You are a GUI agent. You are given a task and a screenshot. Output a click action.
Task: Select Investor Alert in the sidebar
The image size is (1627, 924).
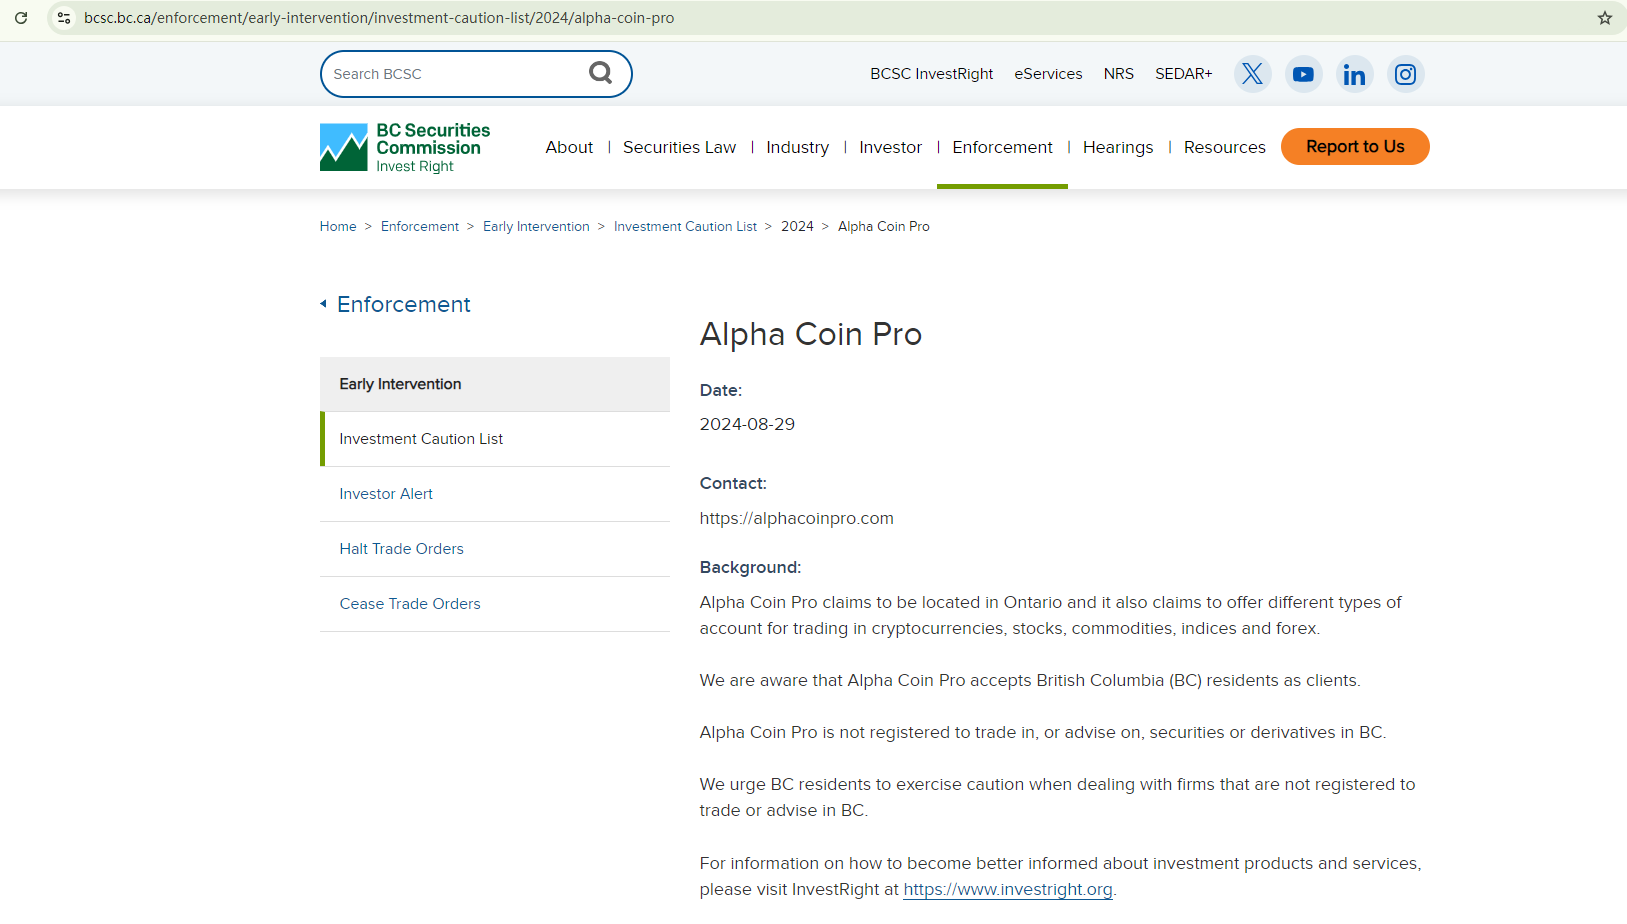click(x=386, y=494)
